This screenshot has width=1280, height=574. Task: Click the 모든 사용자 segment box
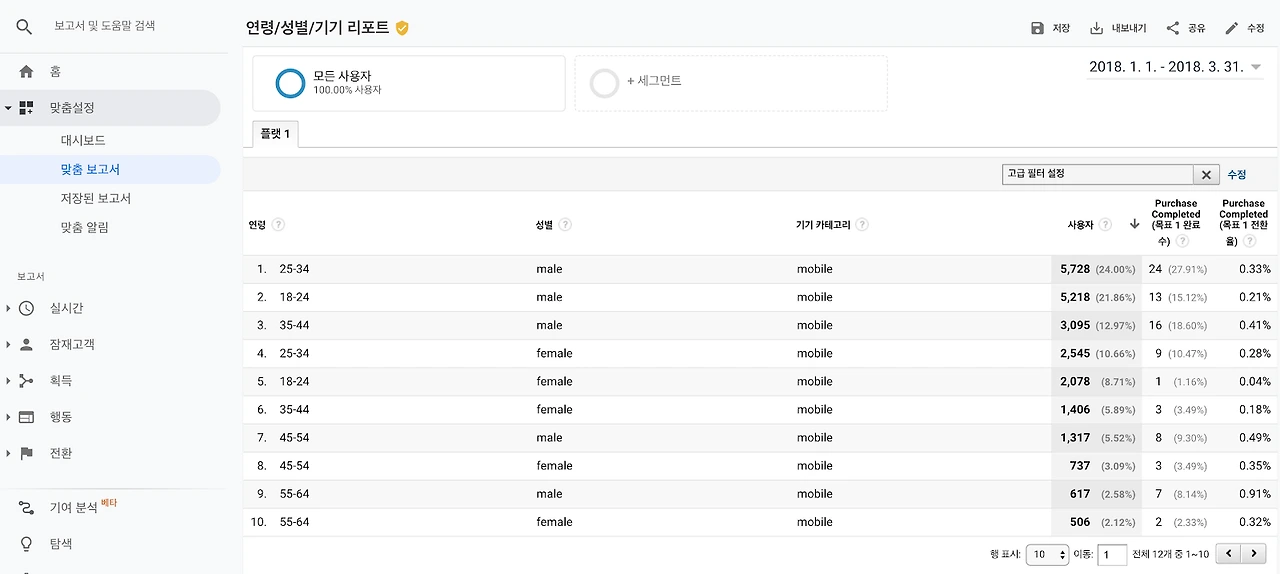[x=408, y=83]
